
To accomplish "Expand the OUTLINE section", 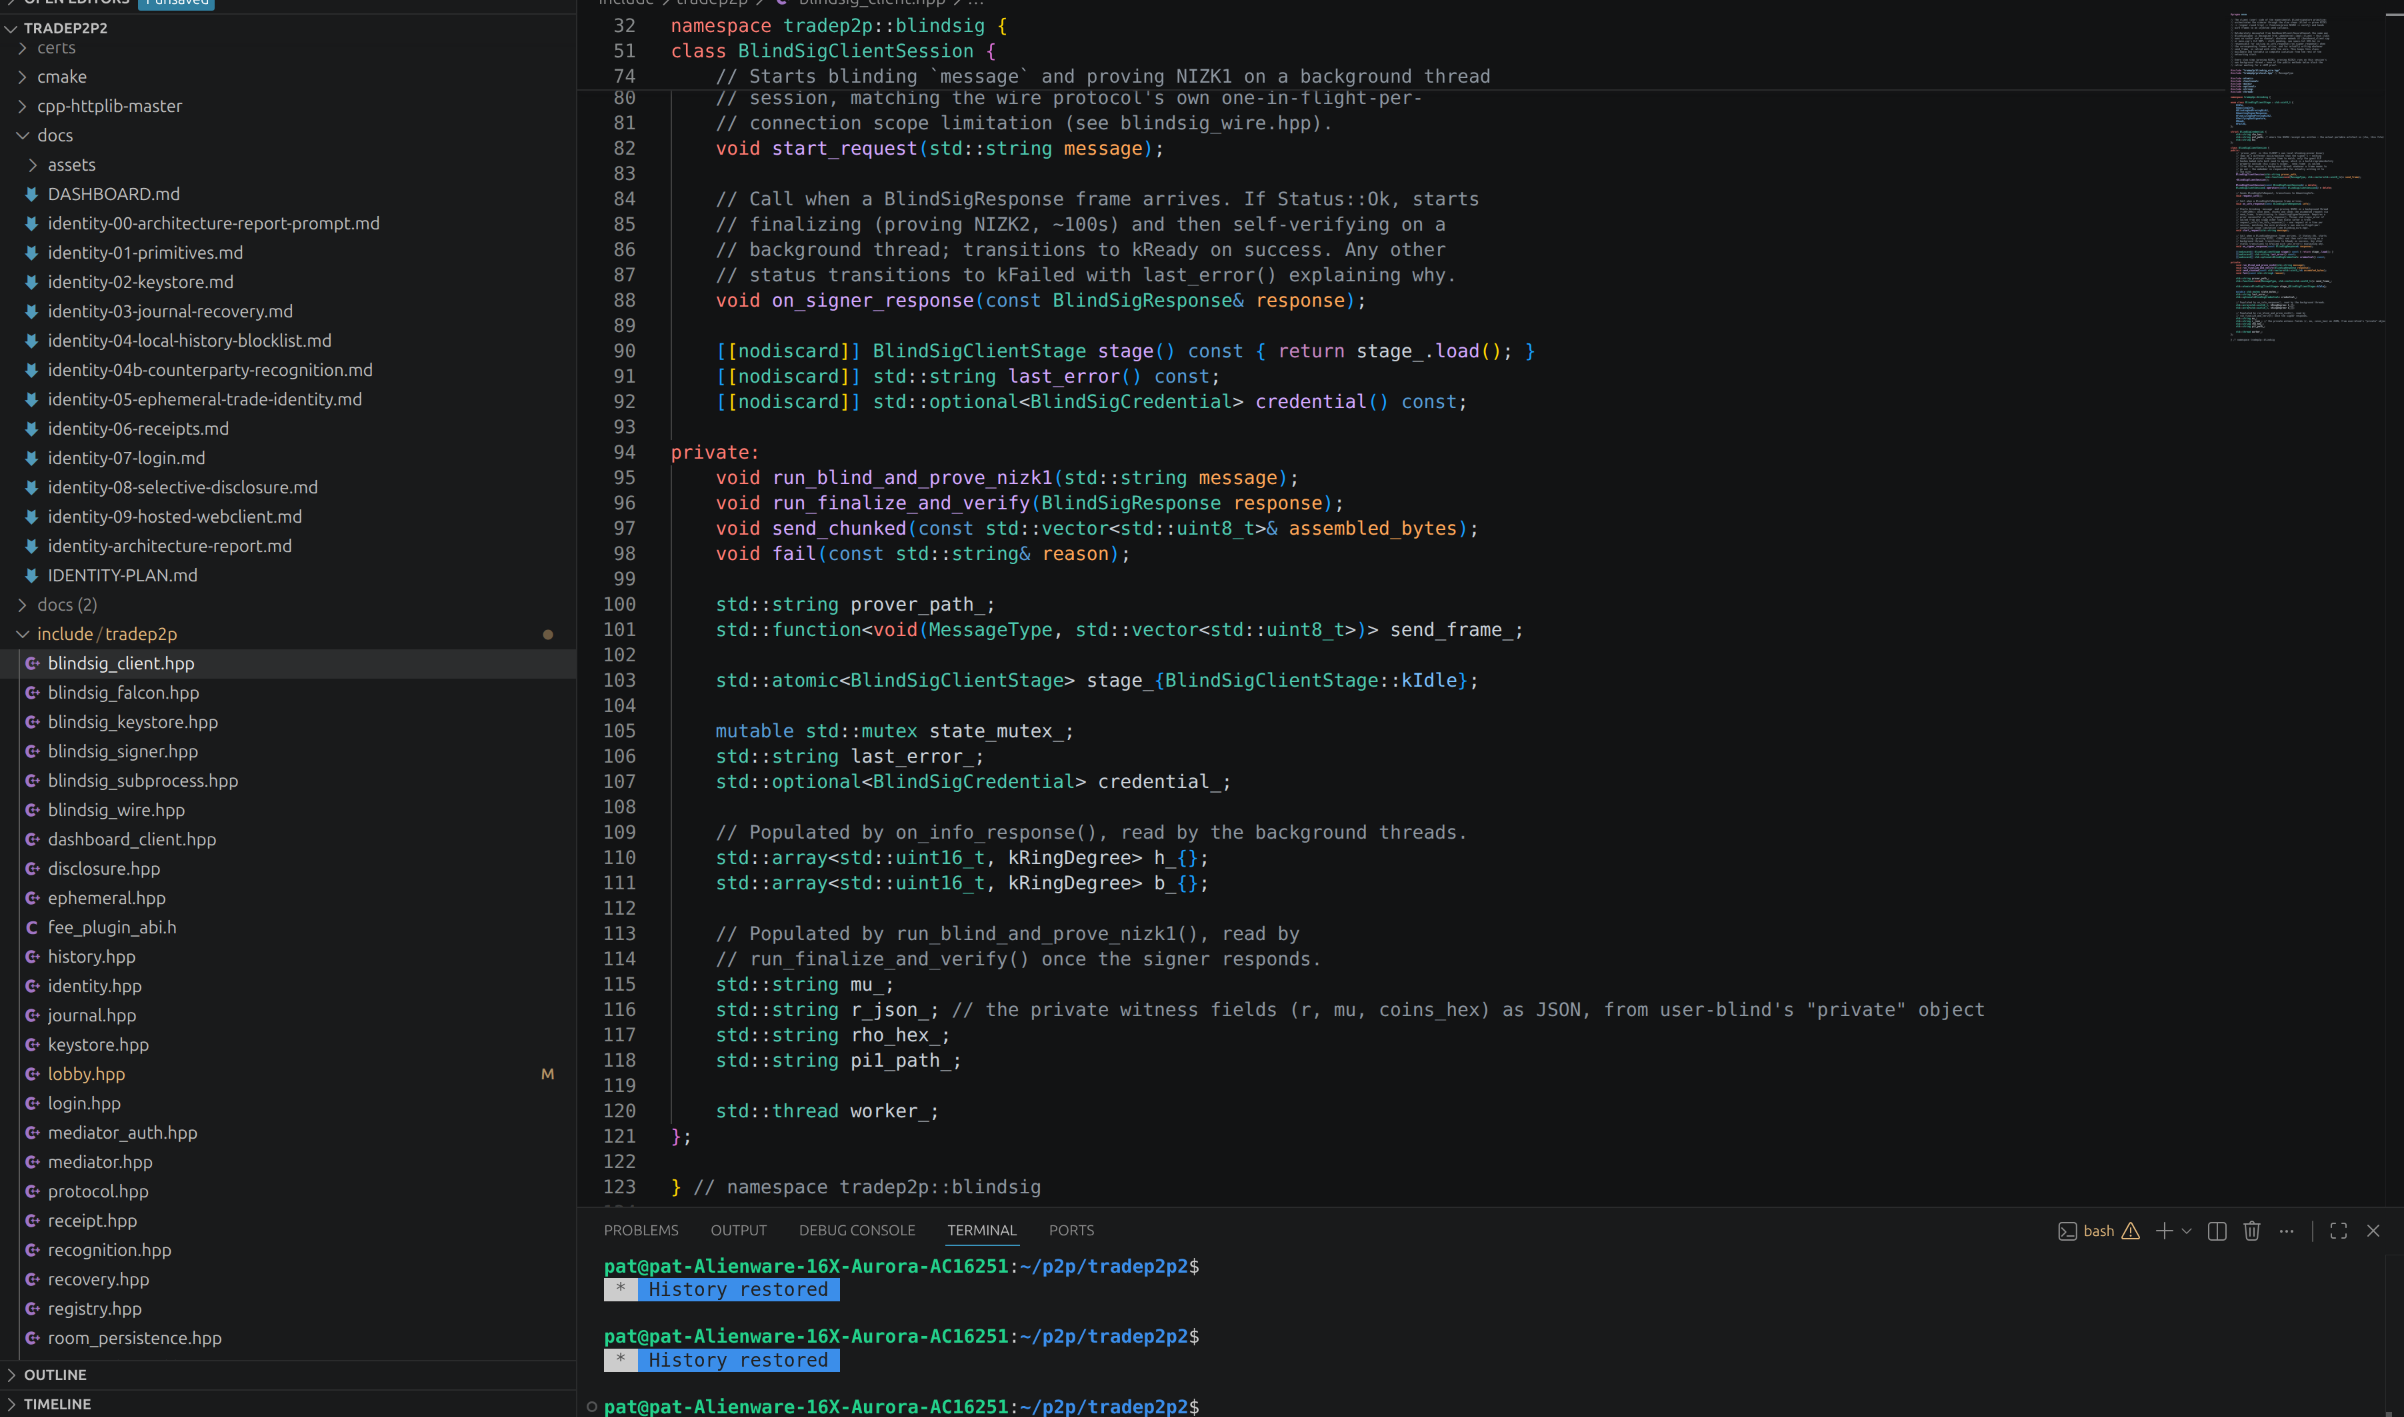I will [11, 1375].
